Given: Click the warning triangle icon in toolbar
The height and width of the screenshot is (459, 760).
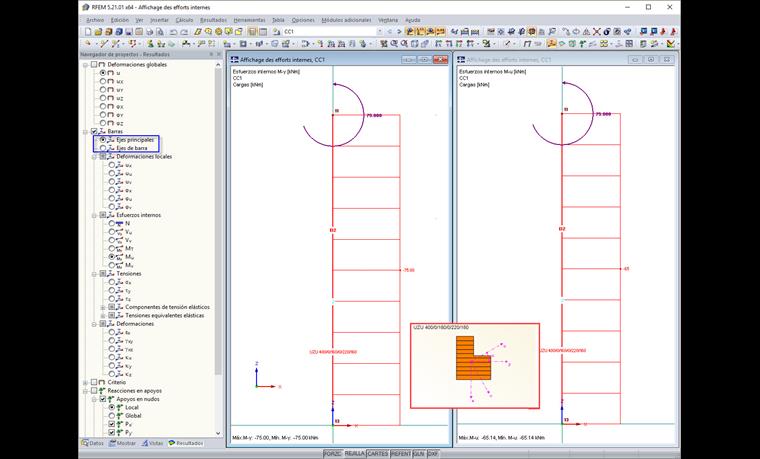Looking at the screenshot, I should (x=586, y=32).
